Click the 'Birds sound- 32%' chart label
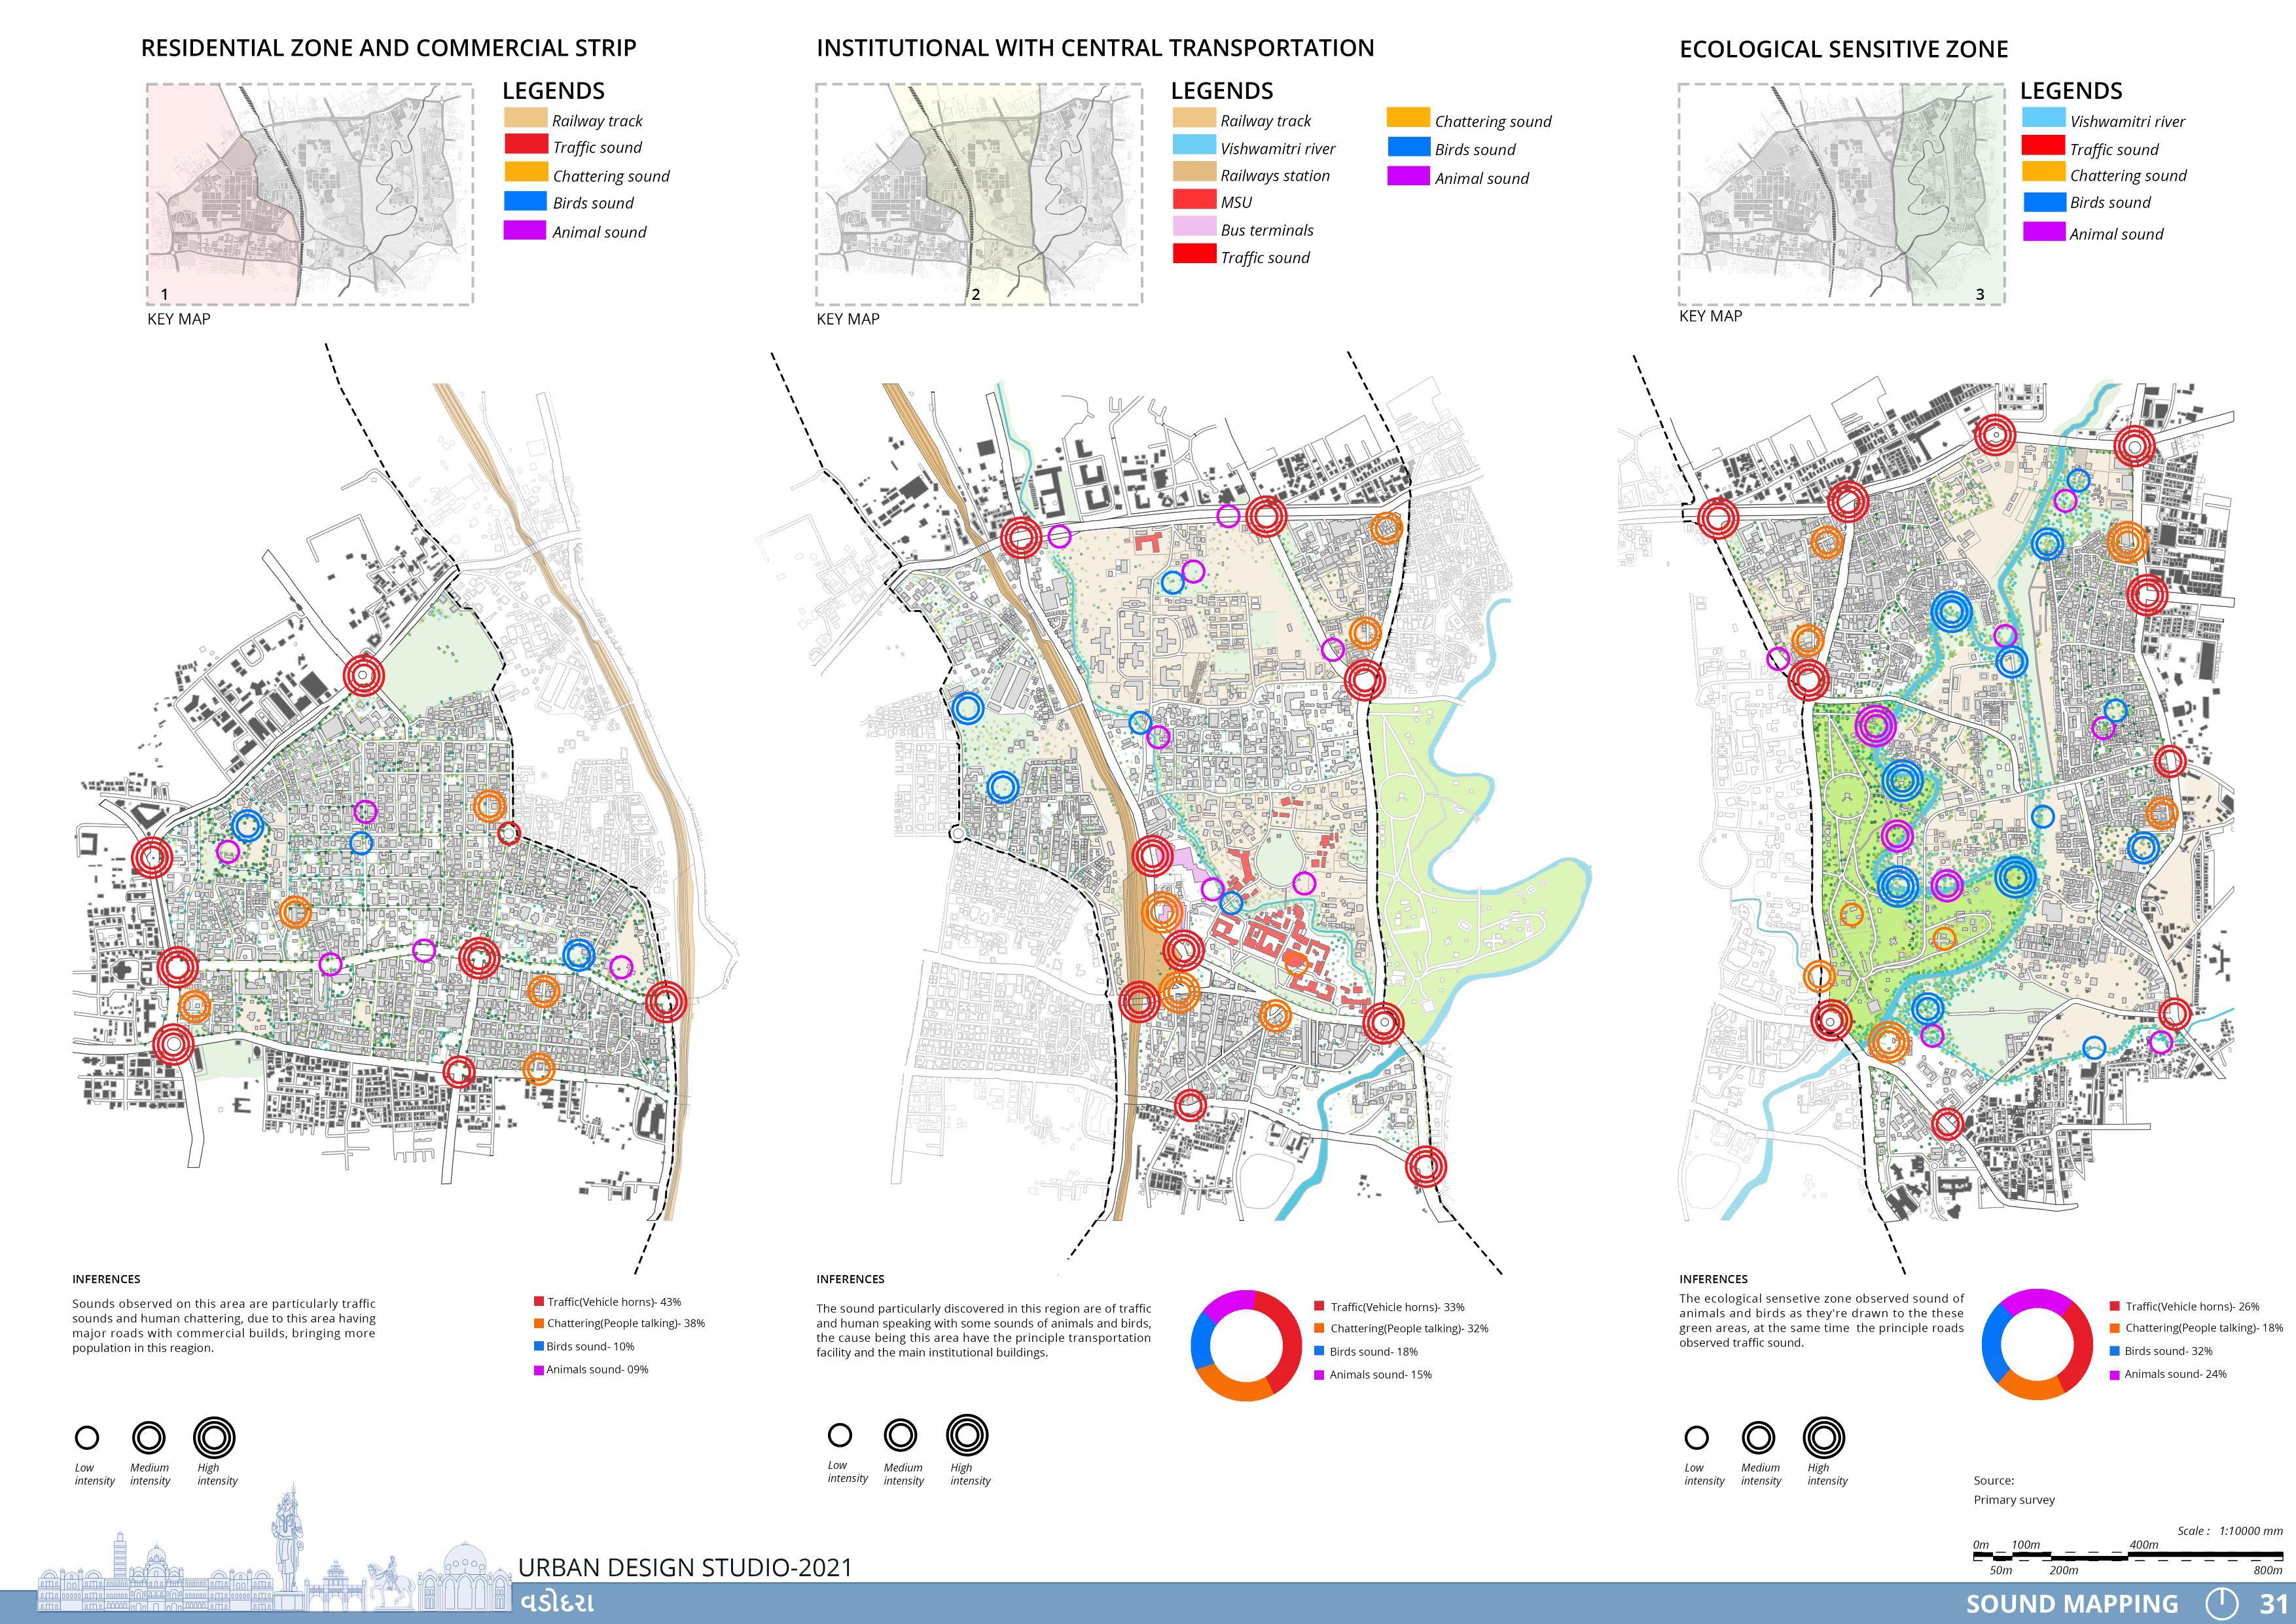 pyautogui.click(x=2168, y=1351)
